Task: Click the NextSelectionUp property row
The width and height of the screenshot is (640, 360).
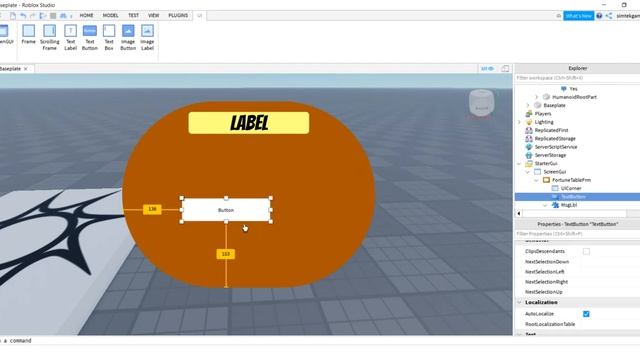Action: click(577, 292)
